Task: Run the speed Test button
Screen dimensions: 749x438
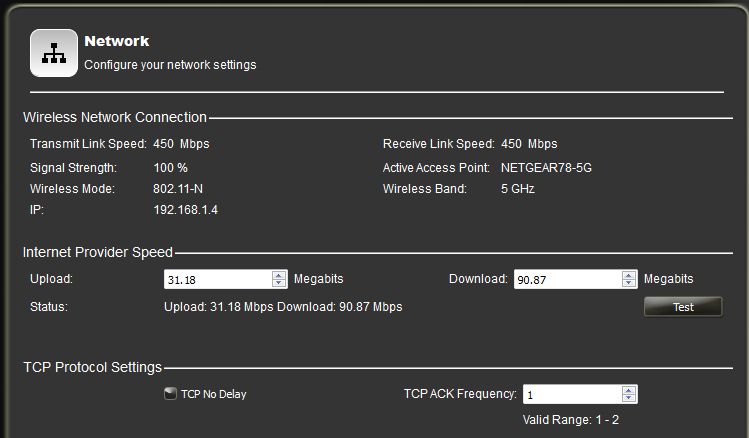Action: pyautogui.click(x=683, y=307)
